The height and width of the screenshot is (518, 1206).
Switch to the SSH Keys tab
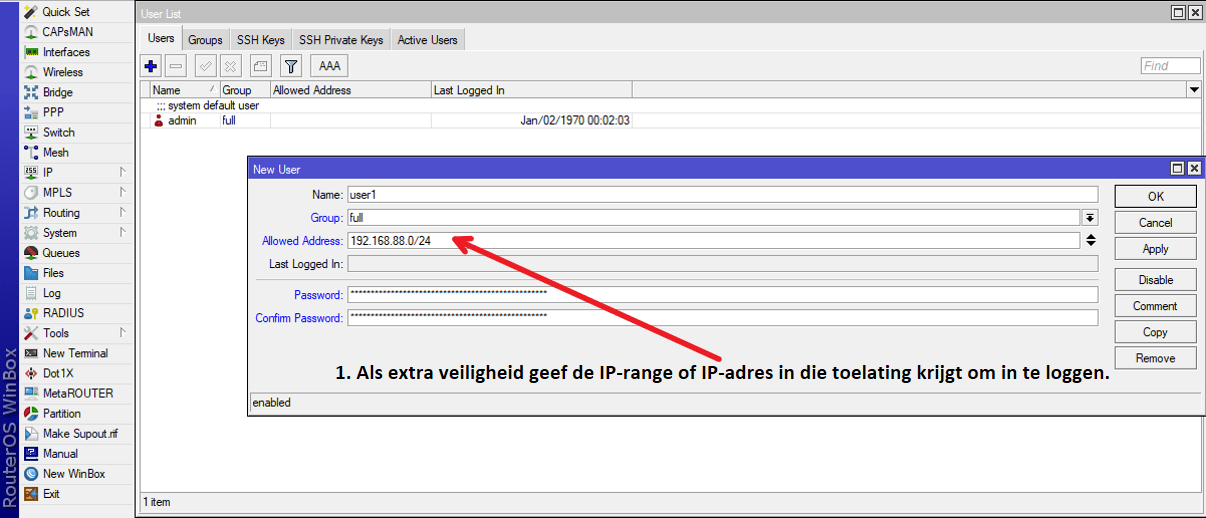coord(260,40)
